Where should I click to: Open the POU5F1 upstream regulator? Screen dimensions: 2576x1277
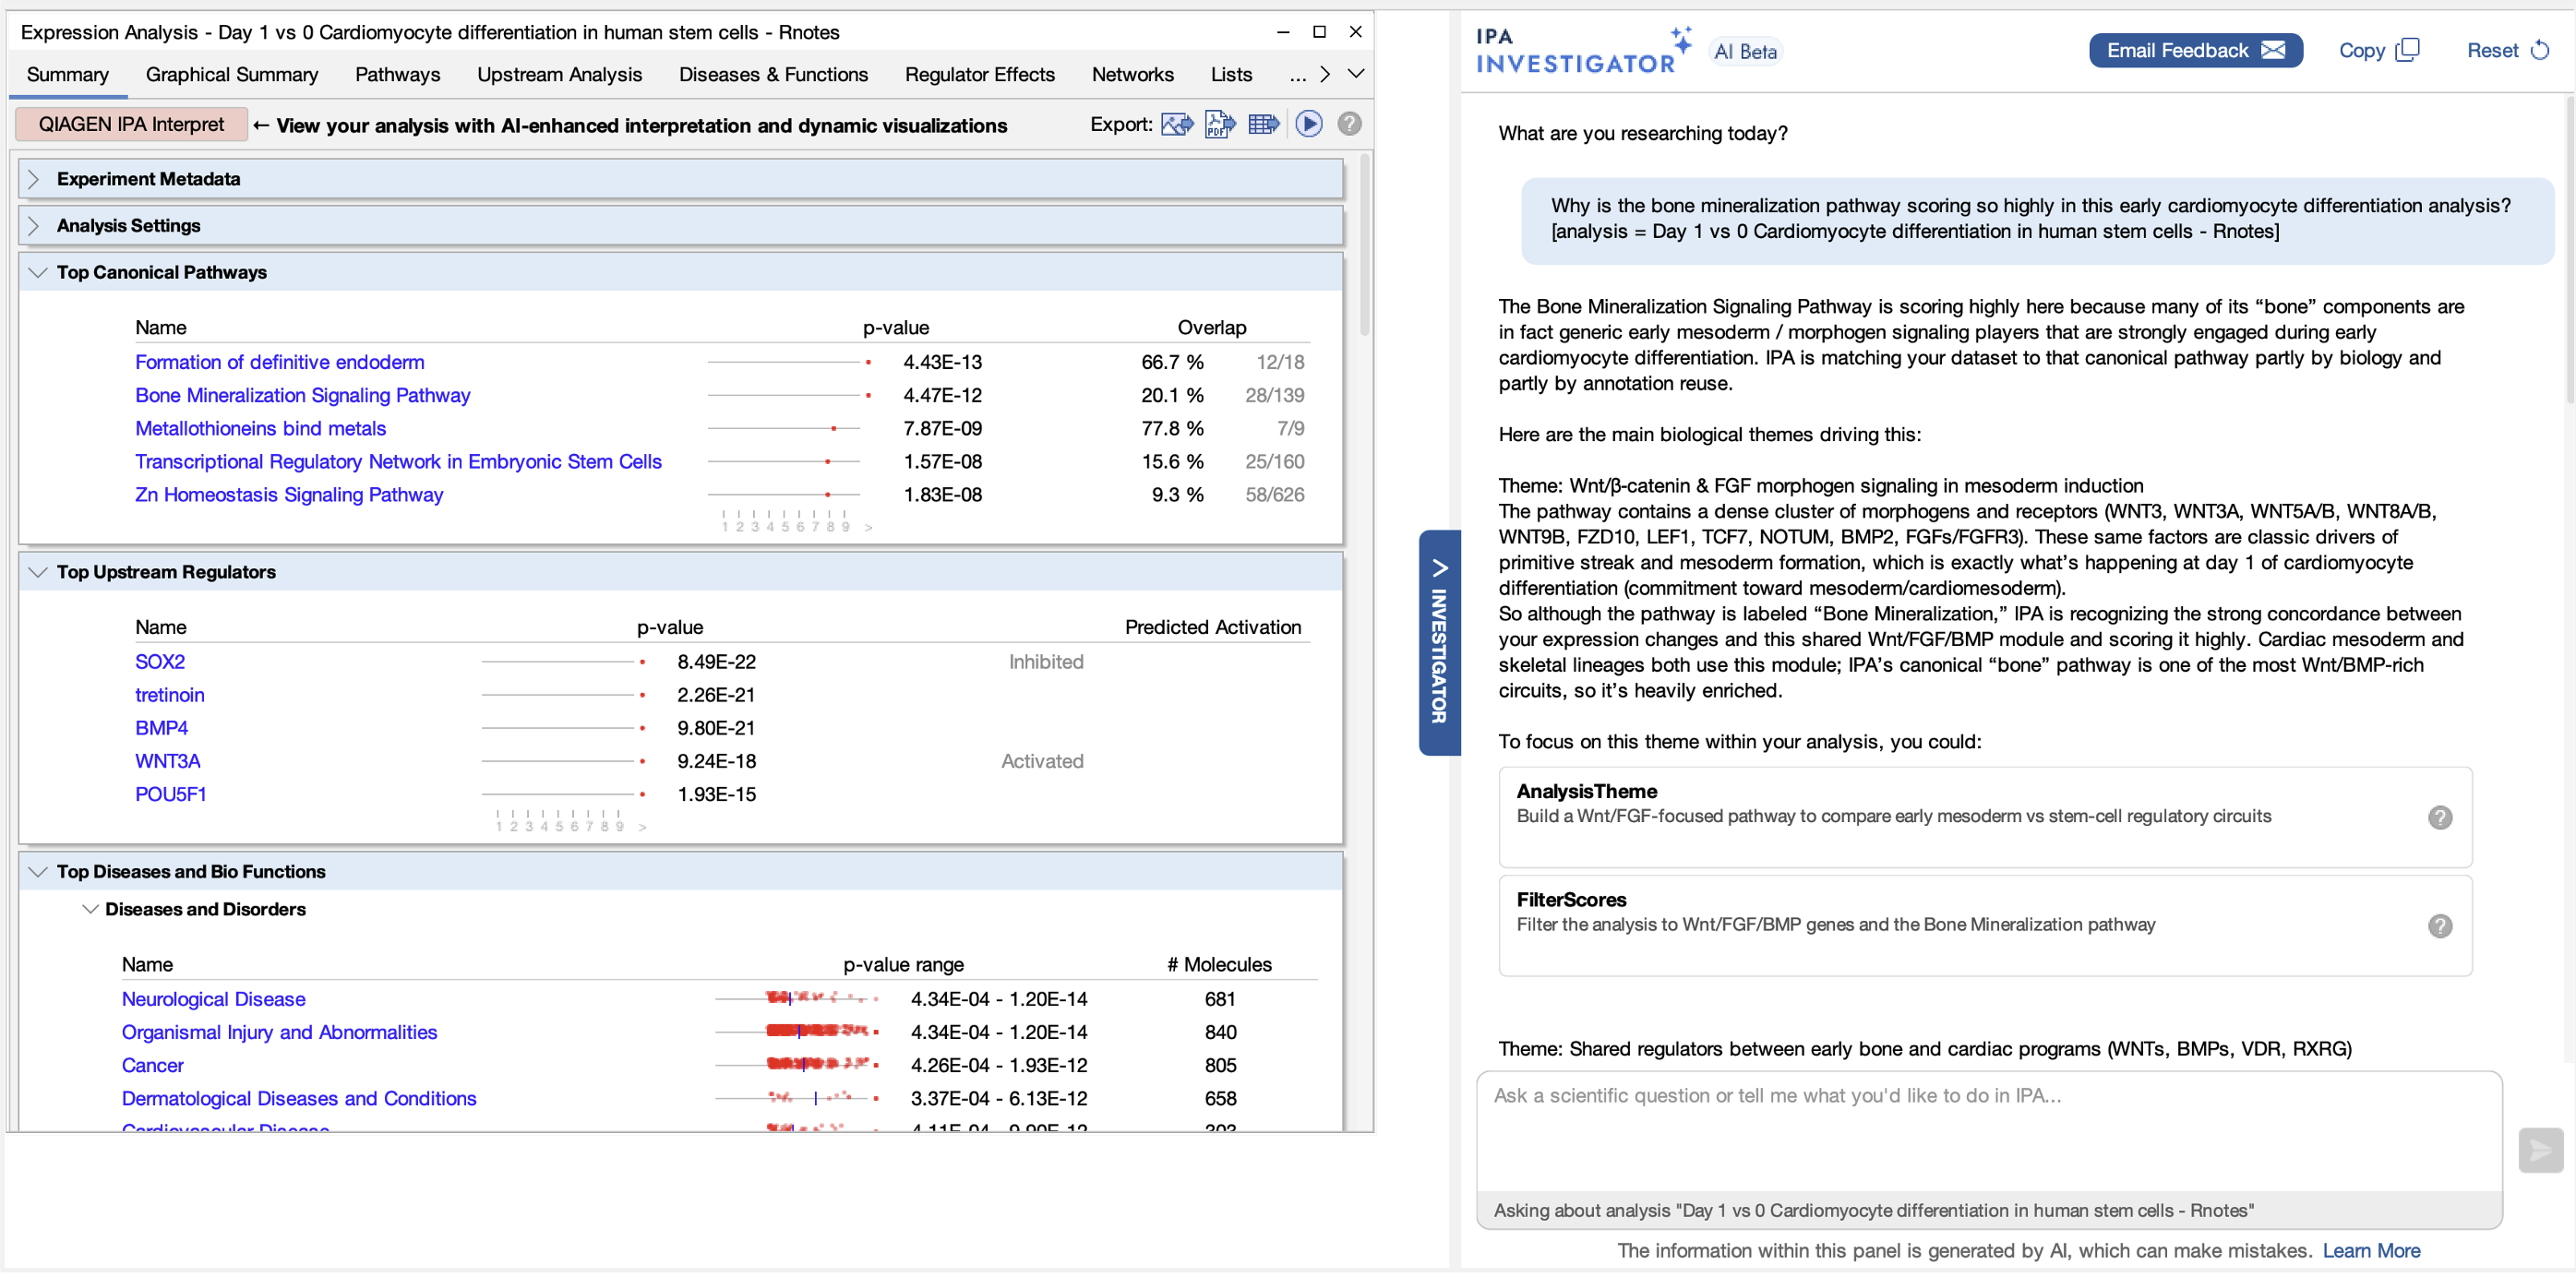click(x=171, y=795)
